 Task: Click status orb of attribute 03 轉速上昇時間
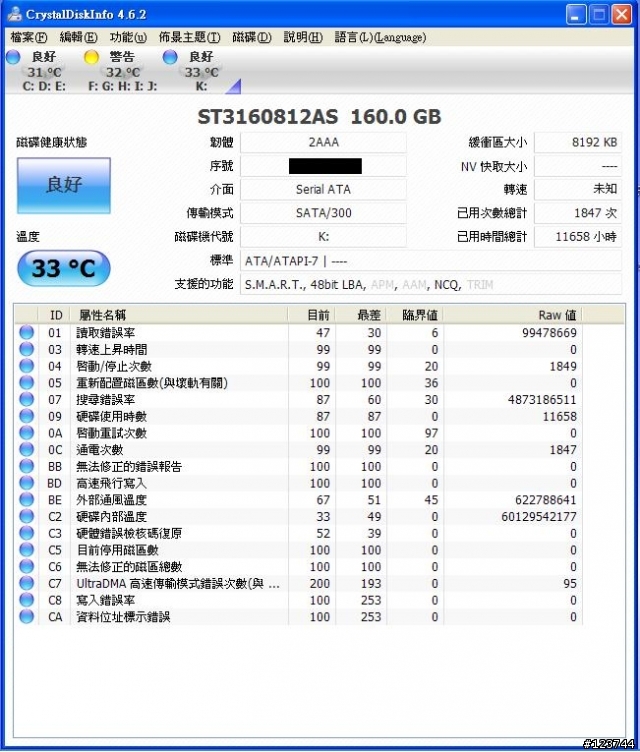(26, 349)
